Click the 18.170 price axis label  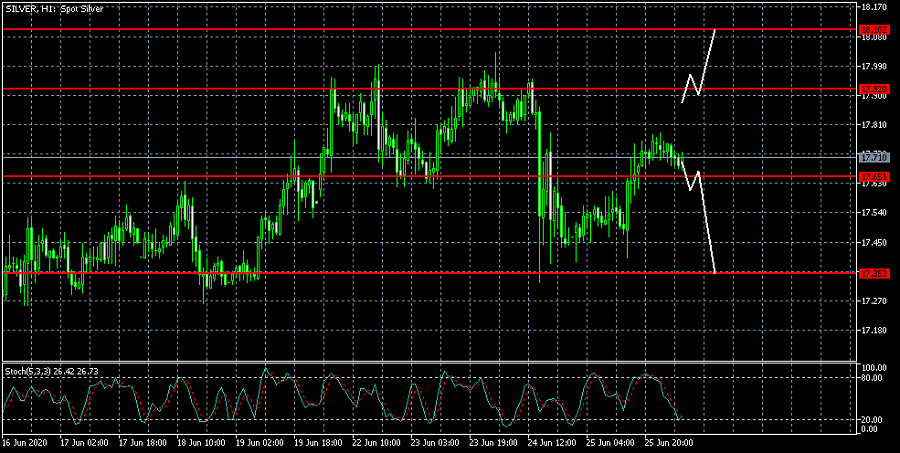[875, 6]
